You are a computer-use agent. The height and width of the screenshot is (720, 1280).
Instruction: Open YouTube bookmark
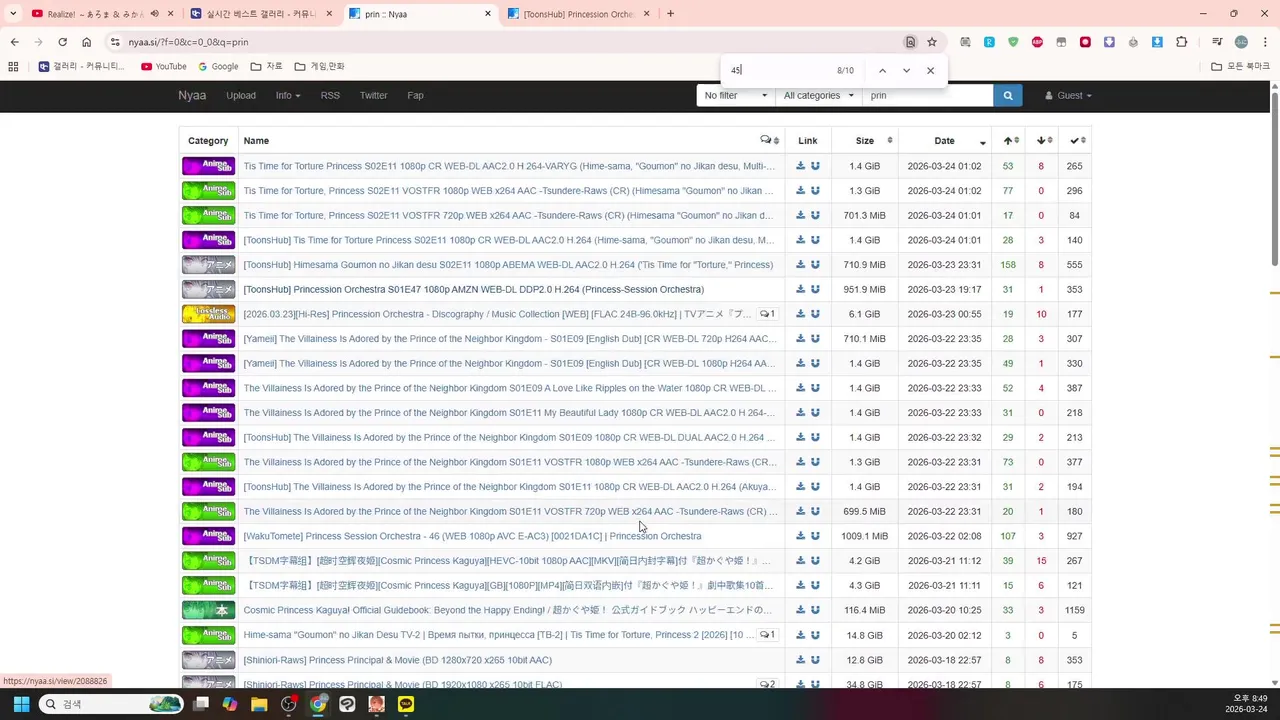point(164,66)
